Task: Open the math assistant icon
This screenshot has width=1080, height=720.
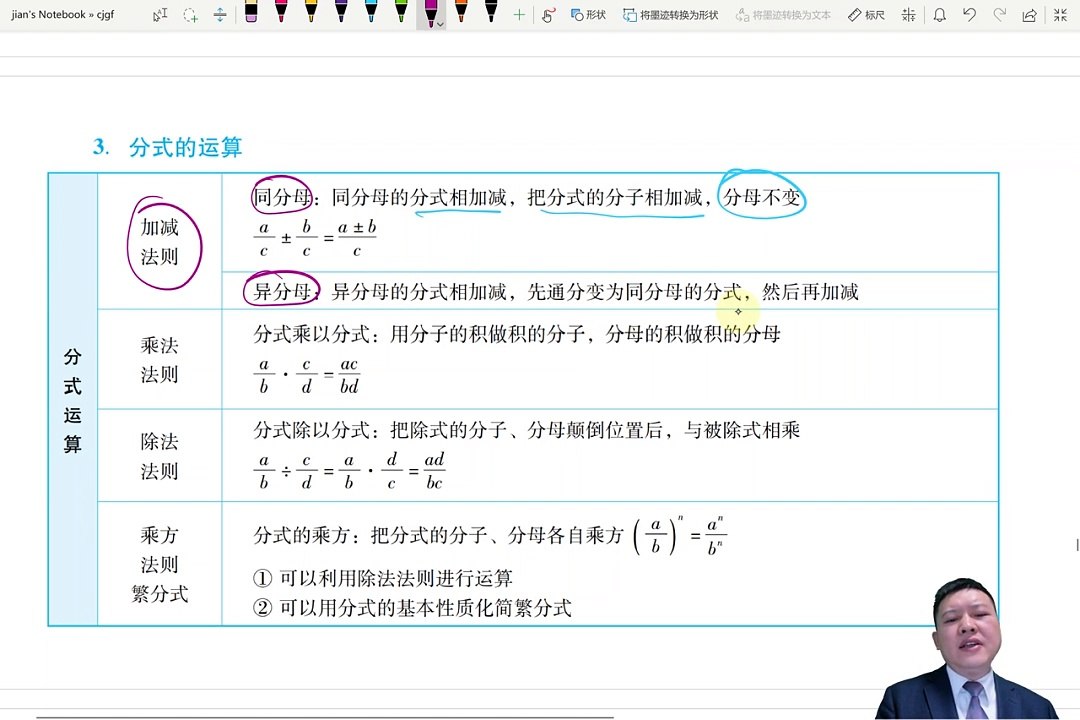Action: [x=908, y=14]
